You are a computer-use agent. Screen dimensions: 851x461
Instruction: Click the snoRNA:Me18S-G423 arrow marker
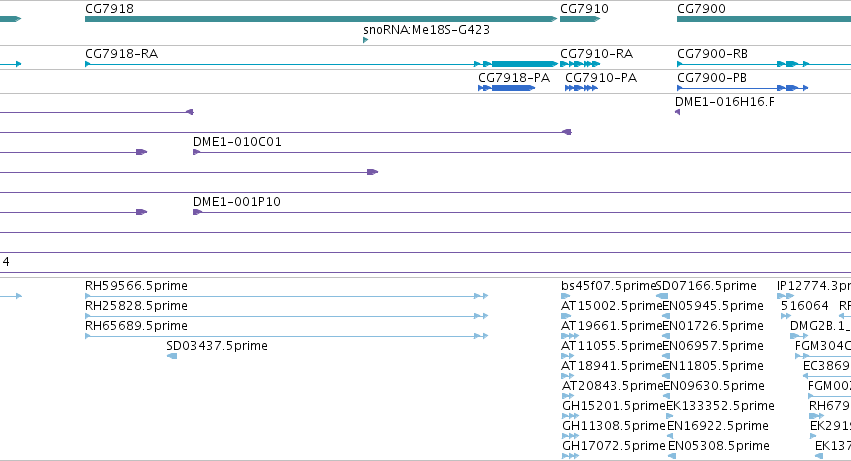[x=366, y=40]
